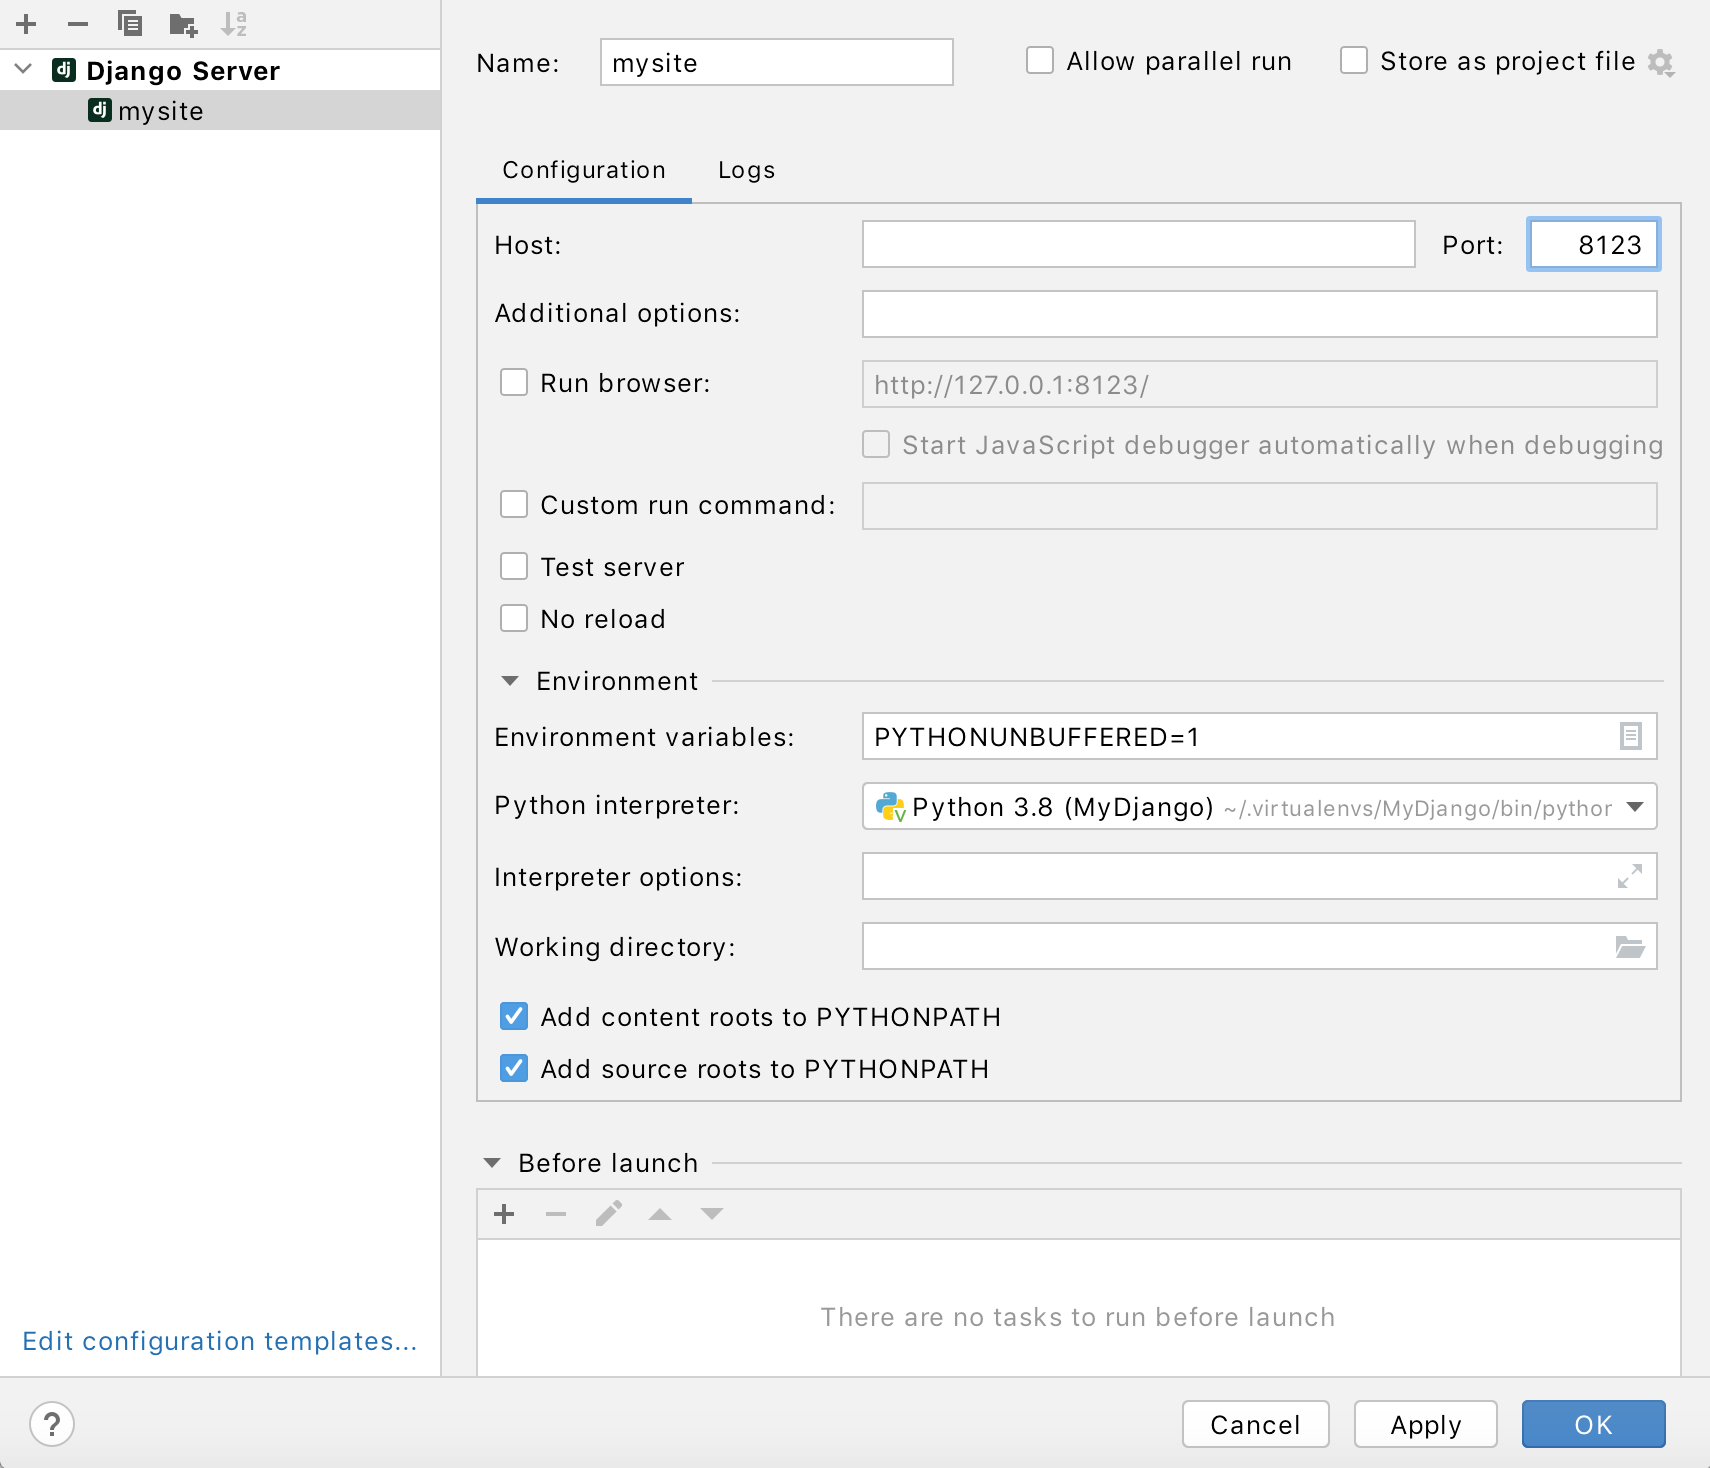Collapse the Environment section
The width and height of the screenshot is (1710, 1468).
coord(511,680)
